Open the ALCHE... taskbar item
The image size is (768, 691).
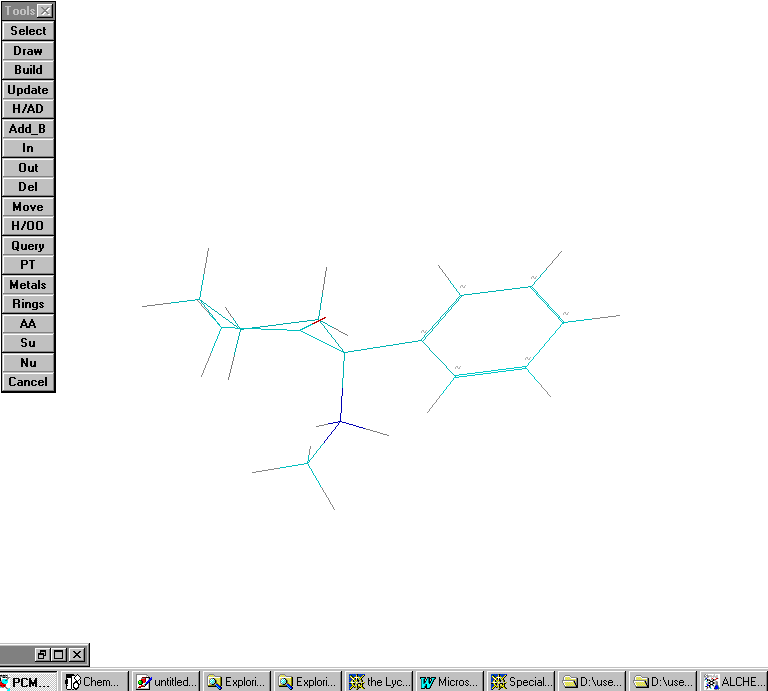point(733,681)
